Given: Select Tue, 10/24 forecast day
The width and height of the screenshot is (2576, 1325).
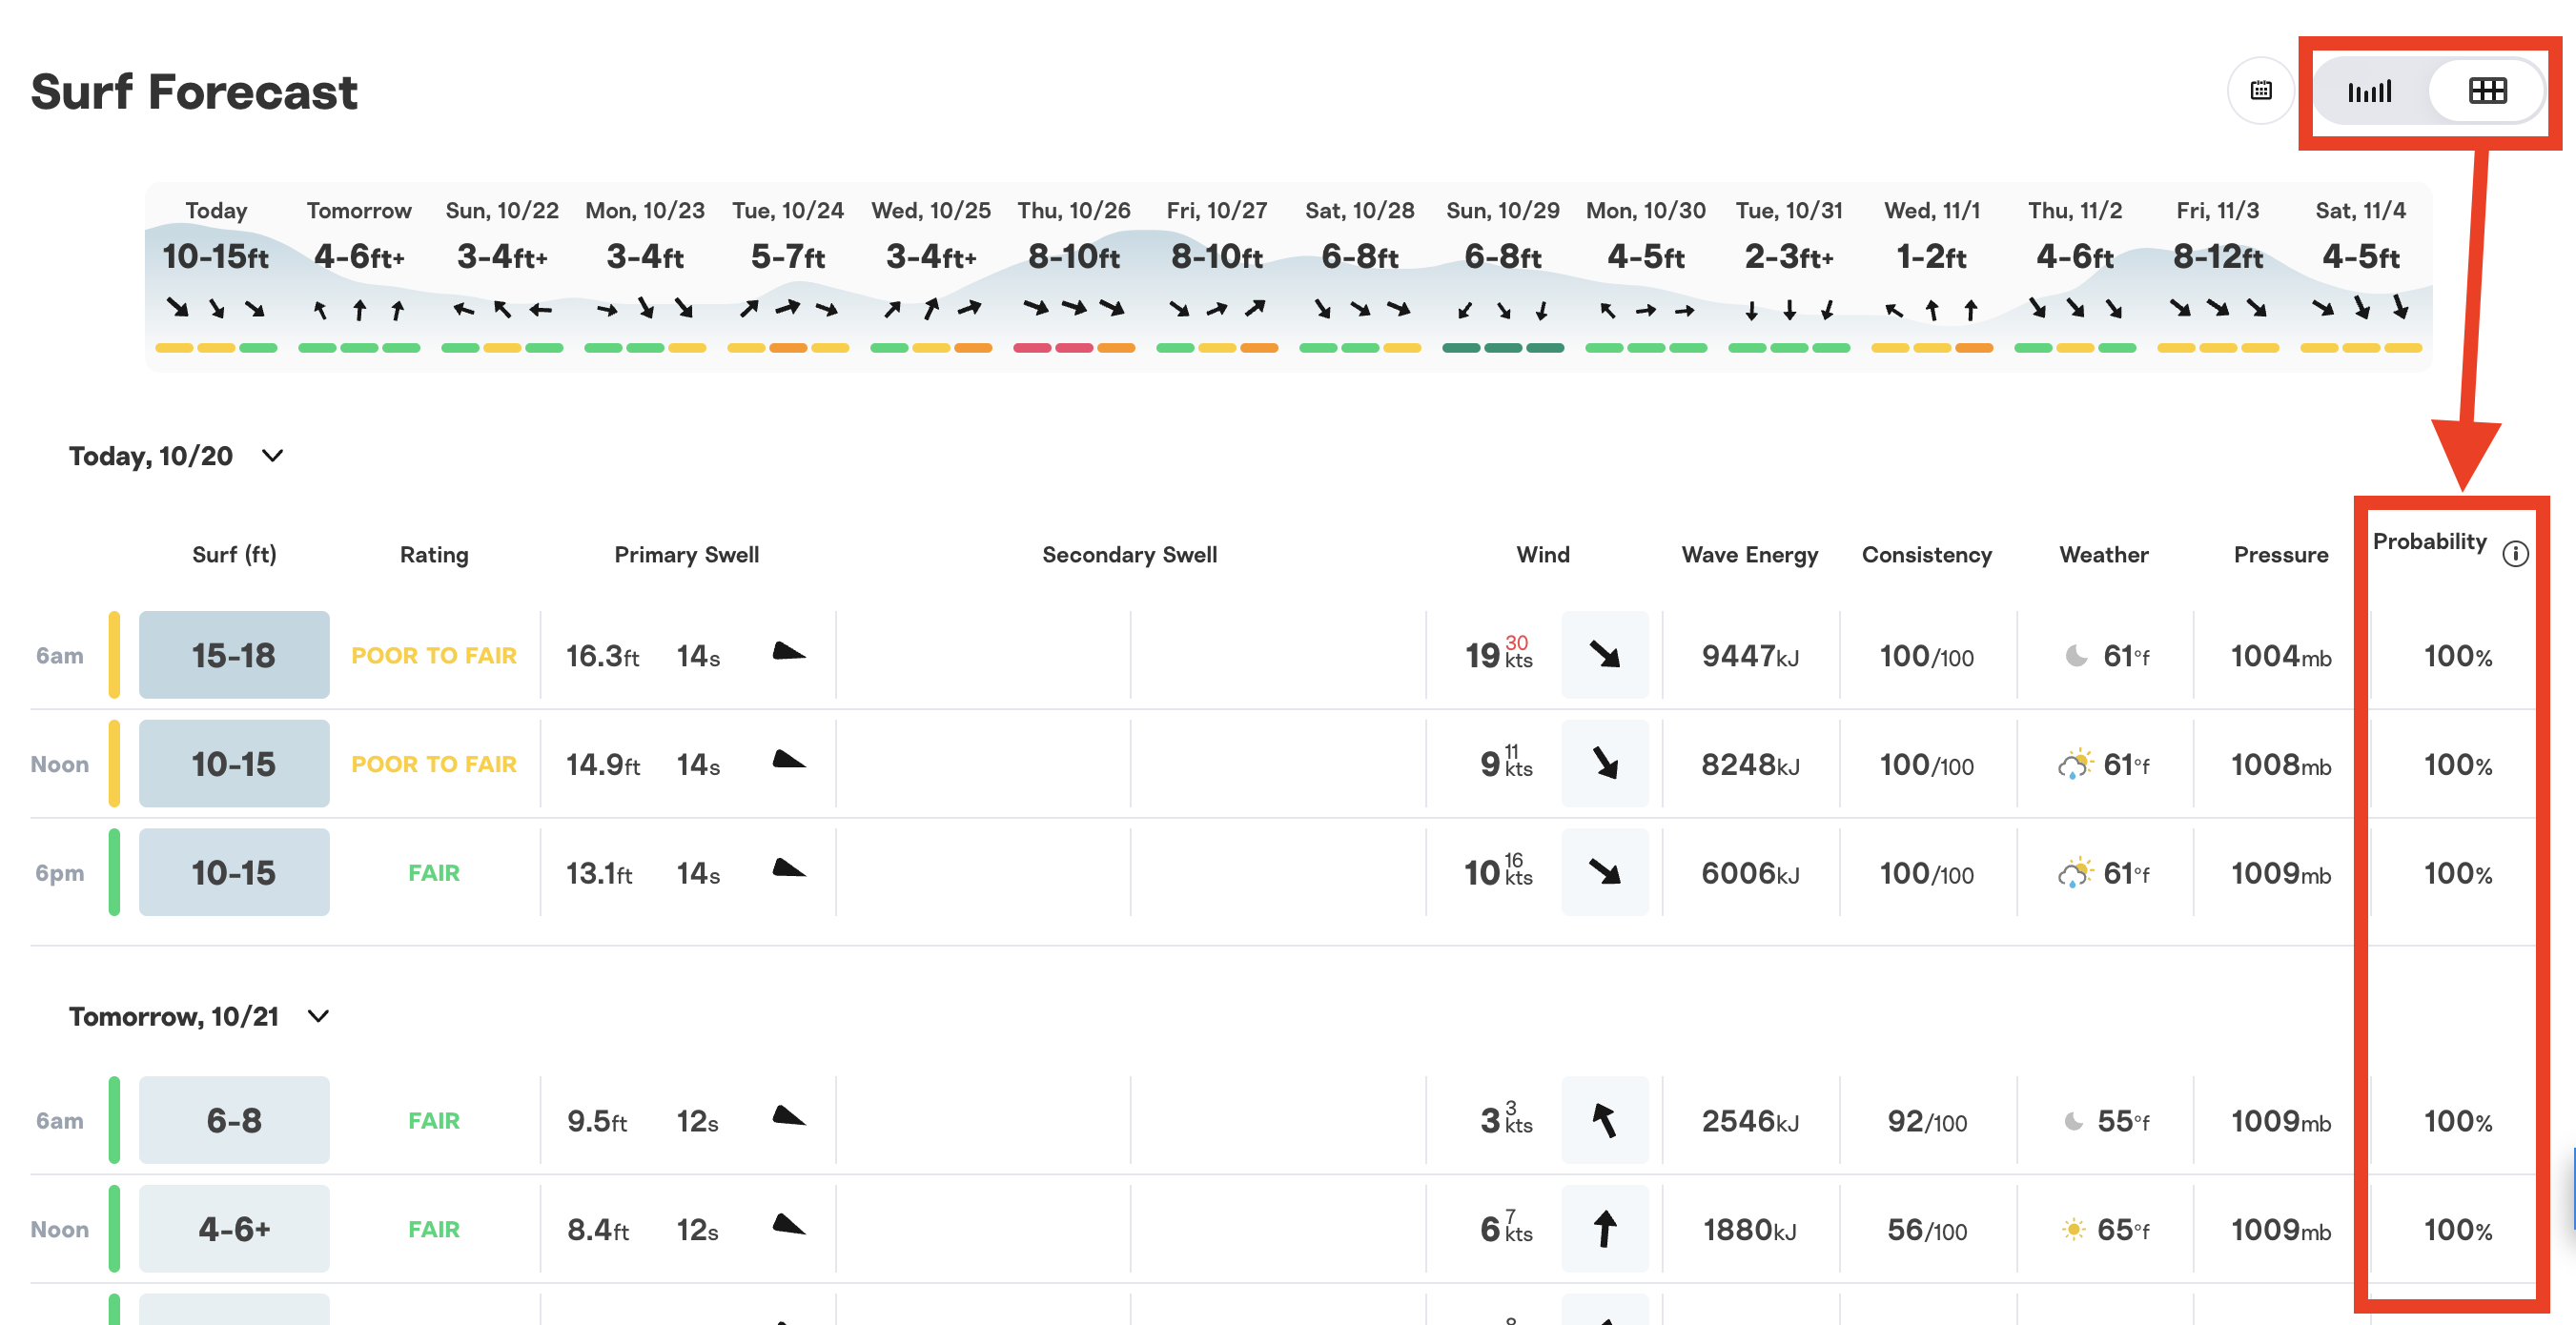Looking at the screenshot, I should coord(788,277).
